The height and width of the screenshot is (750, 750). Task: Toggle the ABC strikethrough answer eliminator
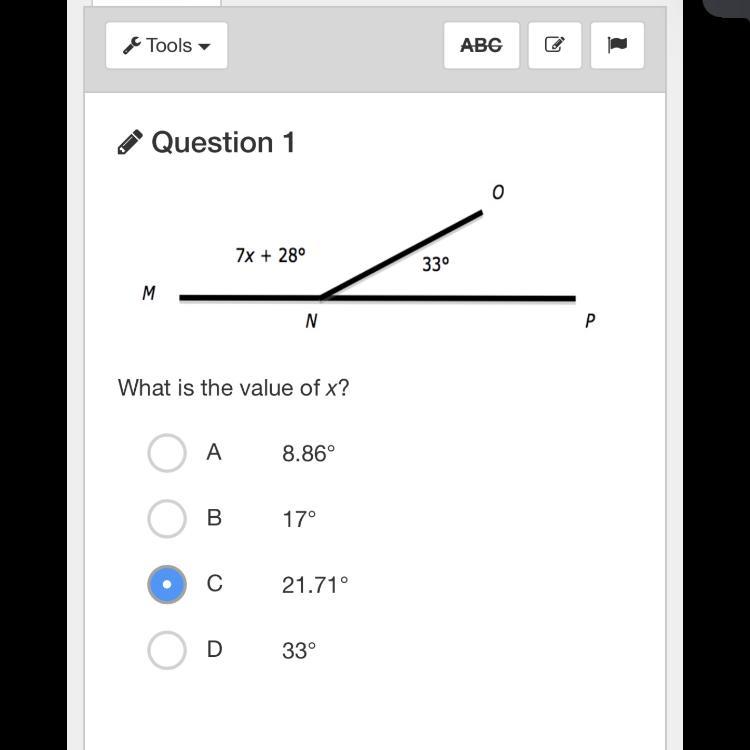pyautogui.click(x=481, y=45)
